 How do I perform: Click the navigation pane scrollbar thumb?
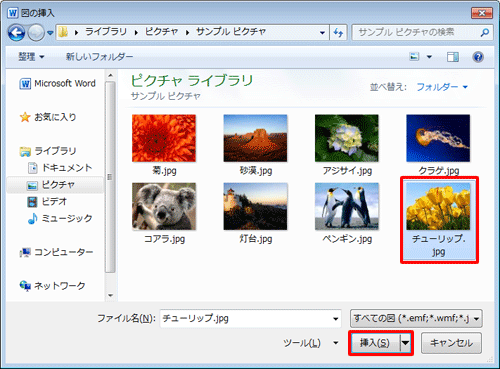[x=111, y=177]
